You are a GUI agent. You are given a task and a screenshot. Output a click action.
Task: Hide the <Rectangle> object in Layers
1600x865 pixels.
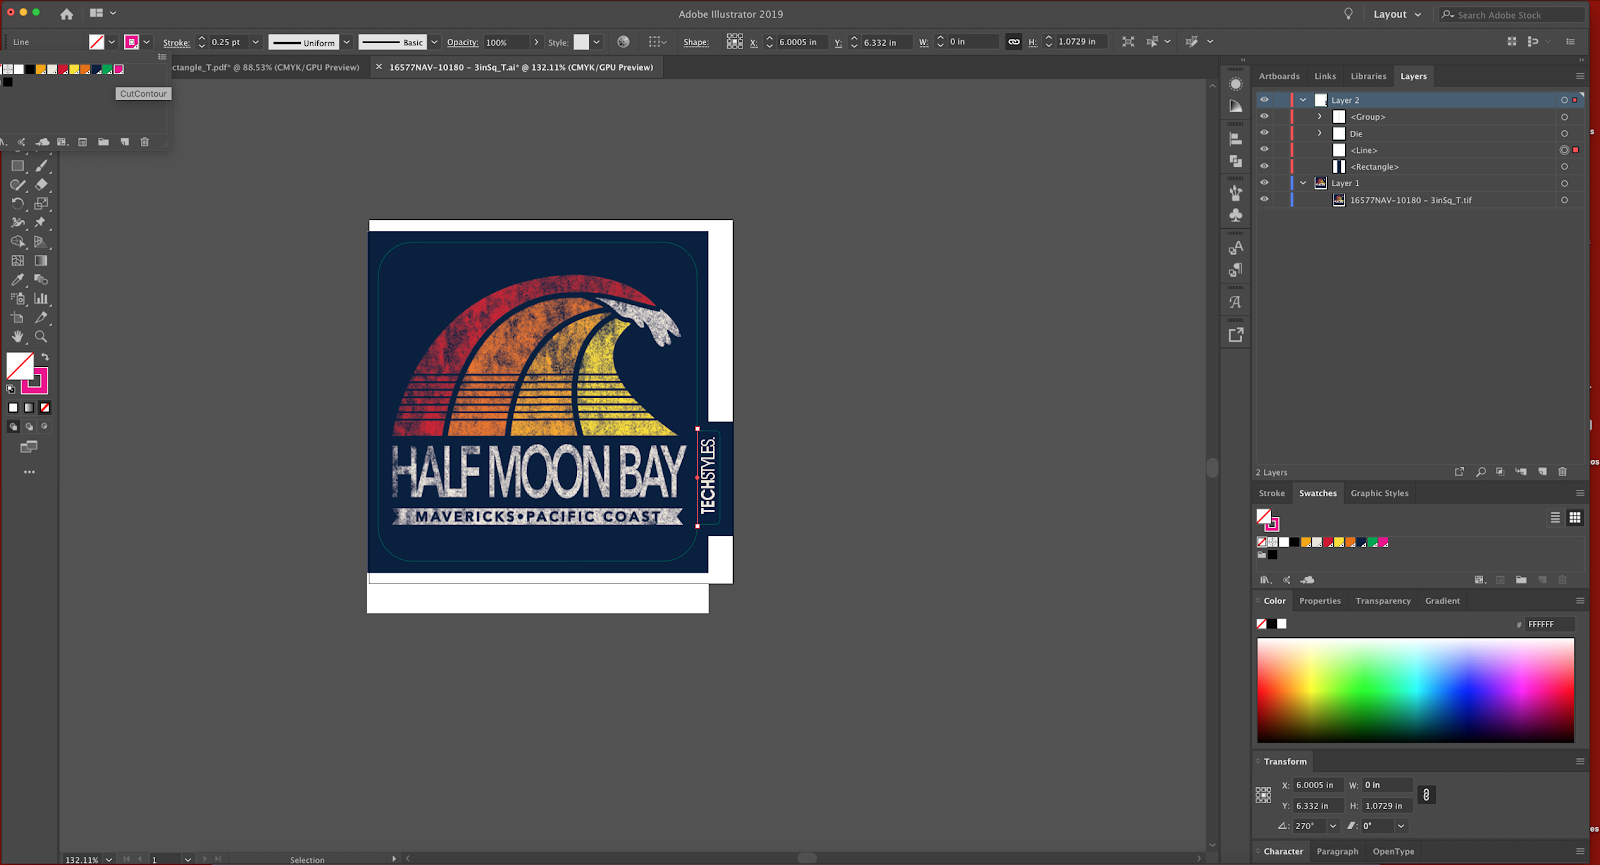pyautogui.click(x=1264, y=166)
